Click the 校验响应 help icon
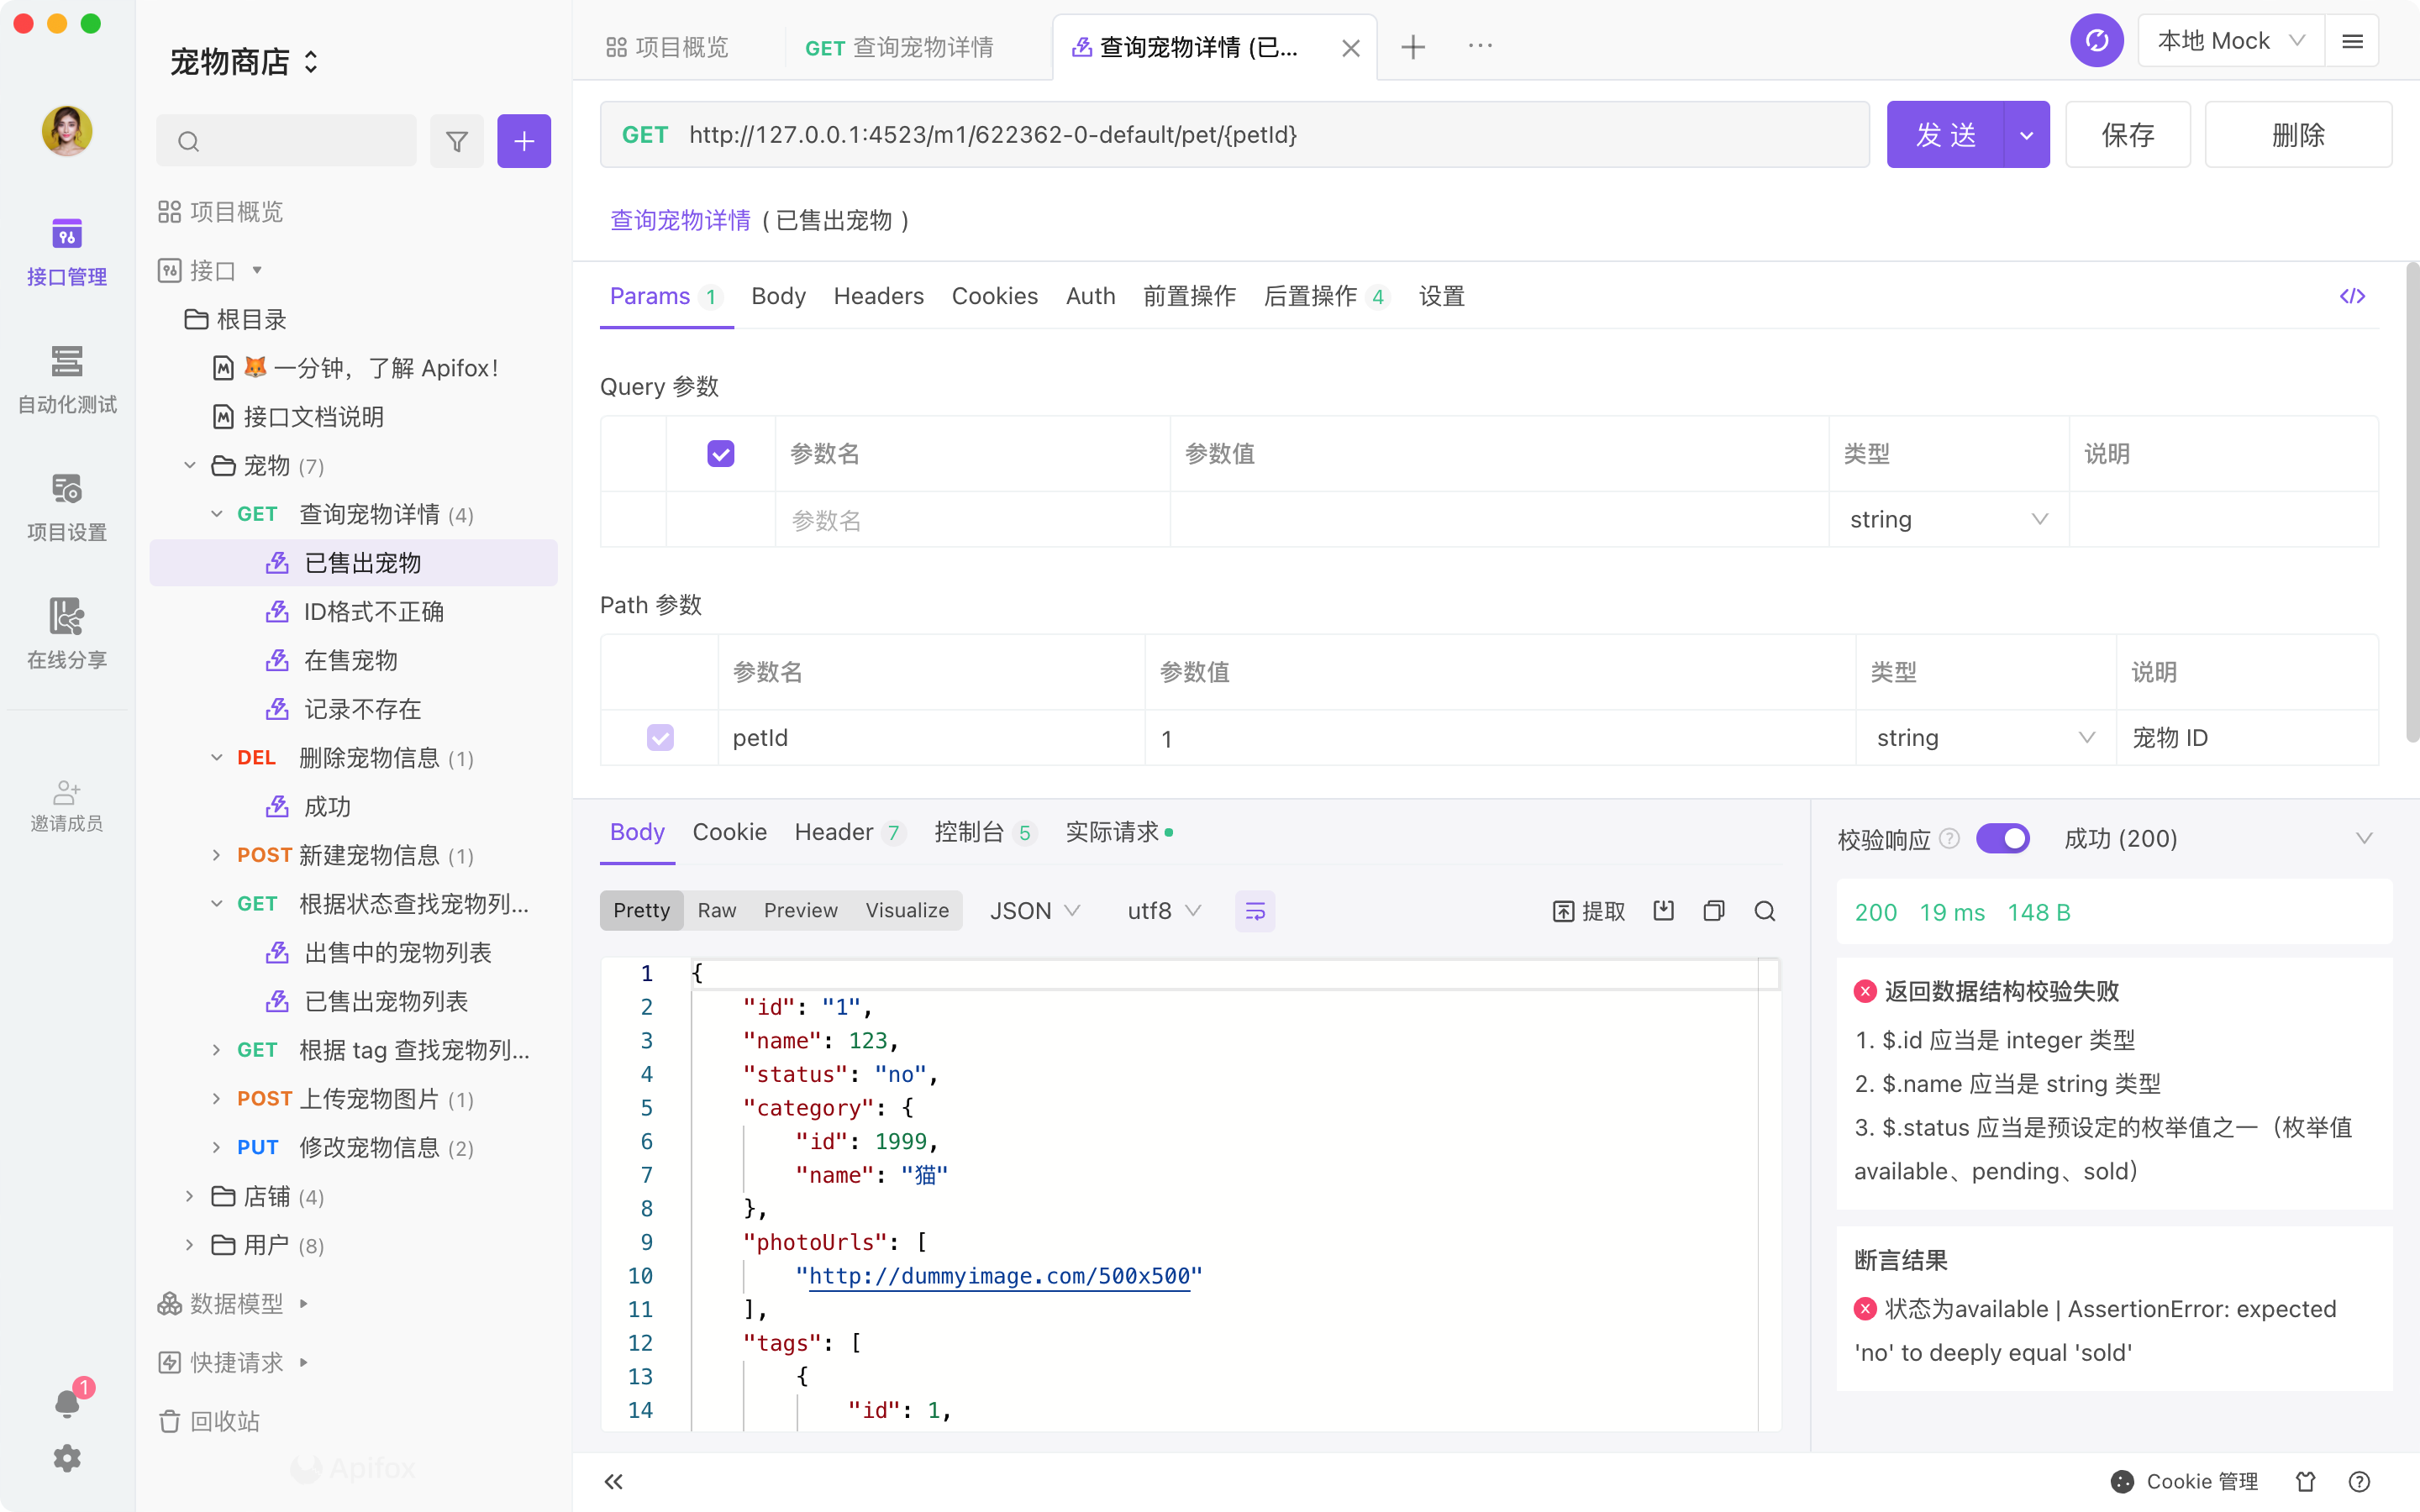 pyautogui.click(x=1949, y=838)
